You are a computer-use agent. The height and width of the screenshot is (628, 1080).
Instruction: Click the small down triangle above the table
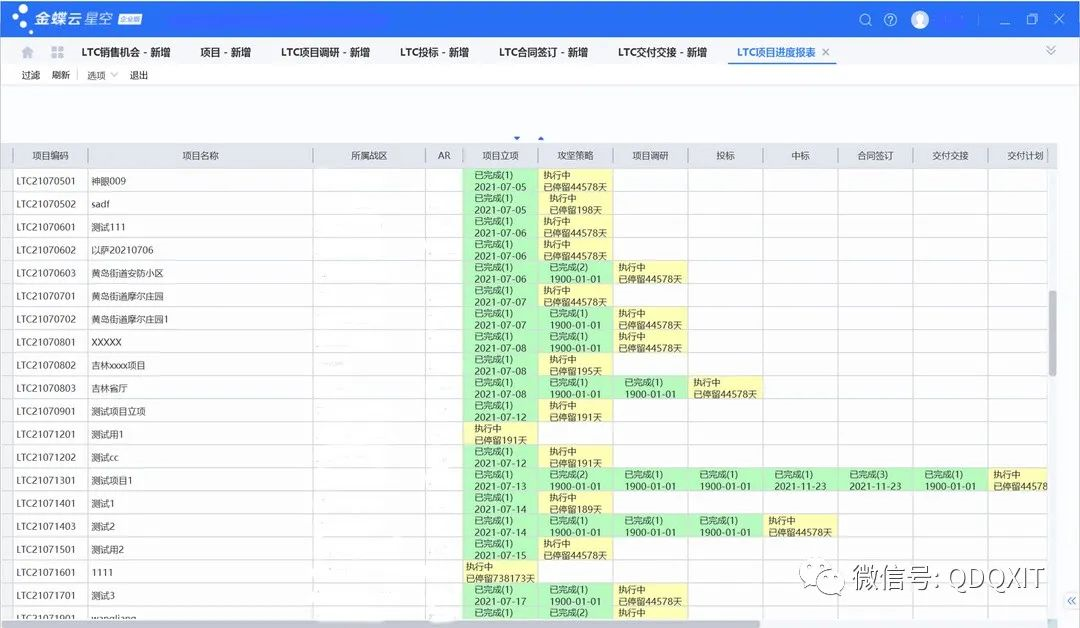point(517,138)
